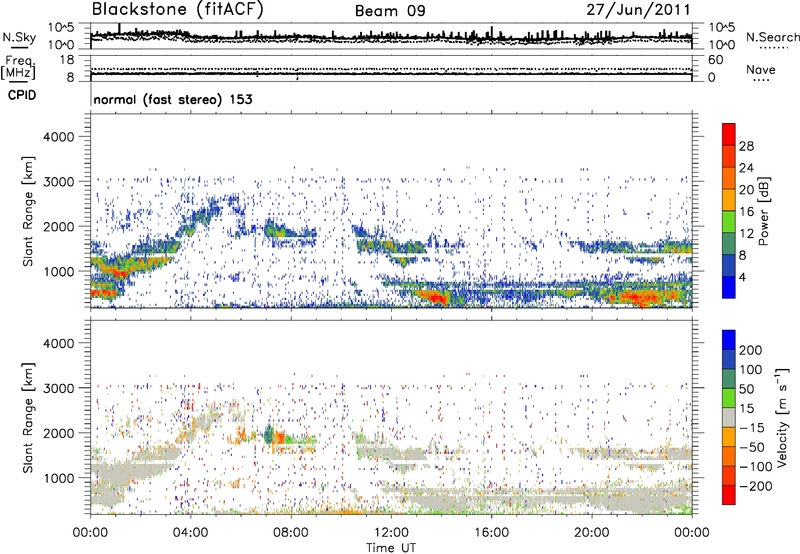Click the 20 label on power colorbar
This screenshot has width=800, height=554.
tap(746, 190)
